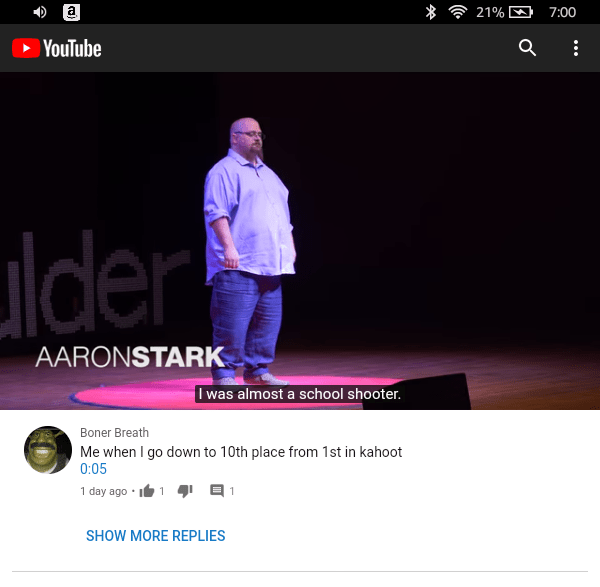Open YouTube search with the magnifier icon
The image size is (600, 587).
[527, 48]
